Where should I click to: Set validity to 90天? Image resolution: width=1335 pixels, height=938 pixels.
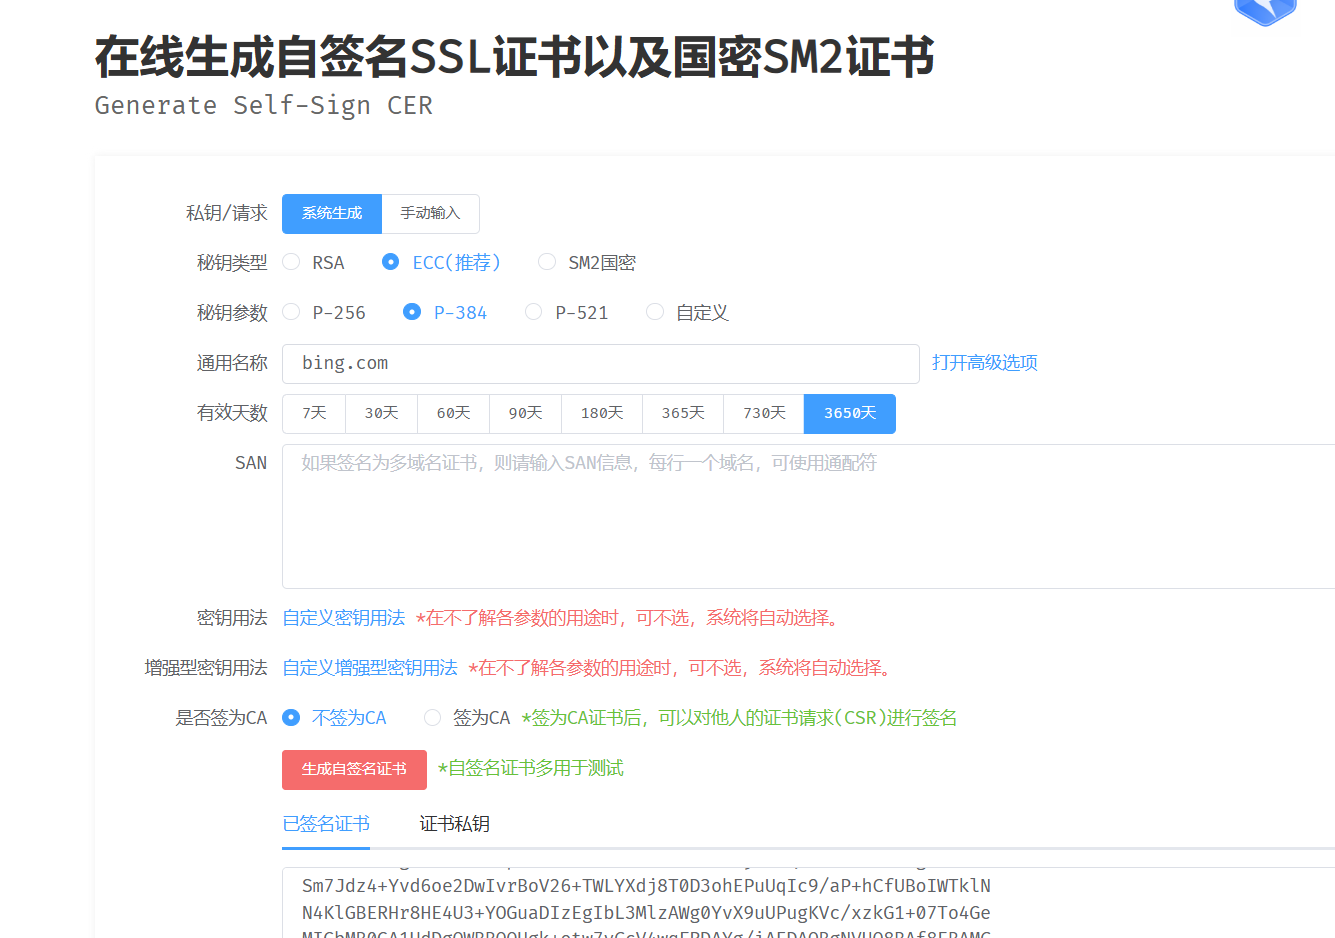526,414
